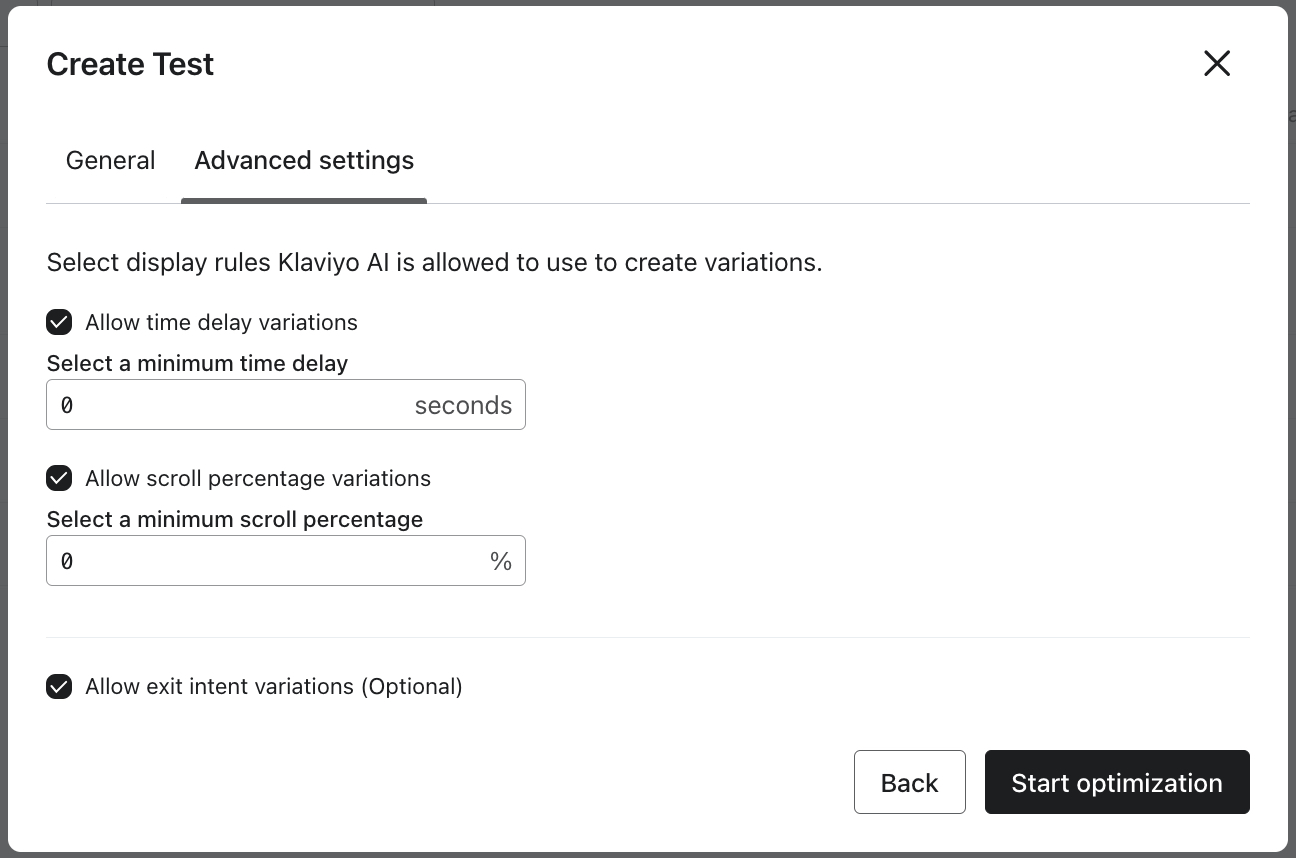Select the Advanced settings tab
1296x858 pixels.
pyautogui.click(x=304, y=160)
